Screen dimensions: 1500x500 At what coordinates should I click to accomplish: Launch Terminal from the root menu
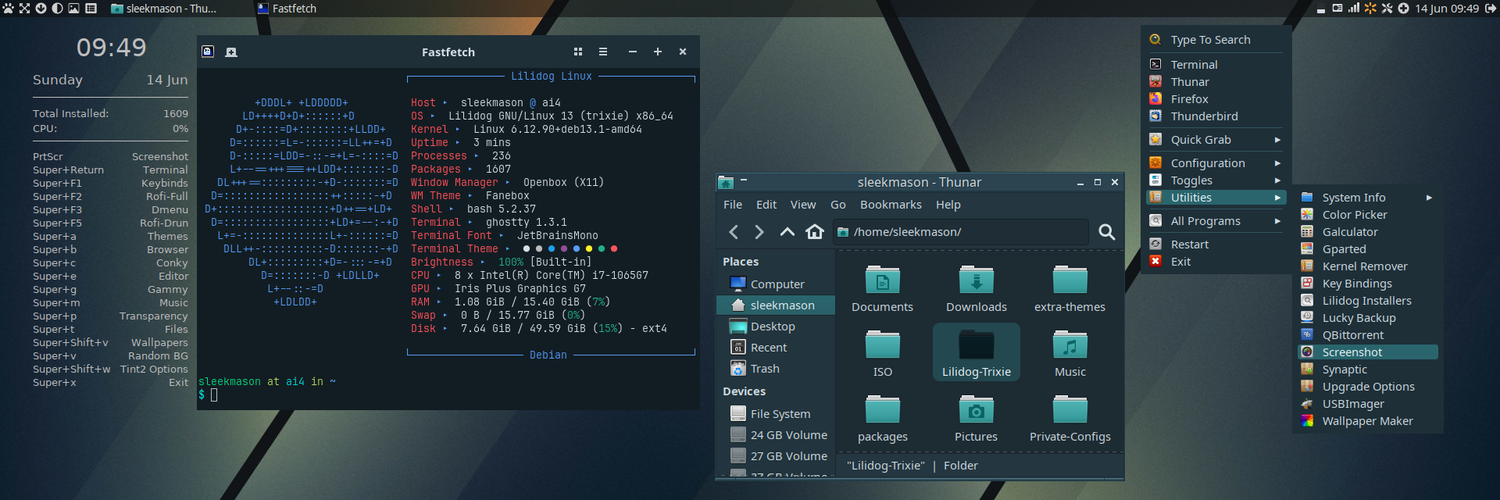(x=1216, y=64)
